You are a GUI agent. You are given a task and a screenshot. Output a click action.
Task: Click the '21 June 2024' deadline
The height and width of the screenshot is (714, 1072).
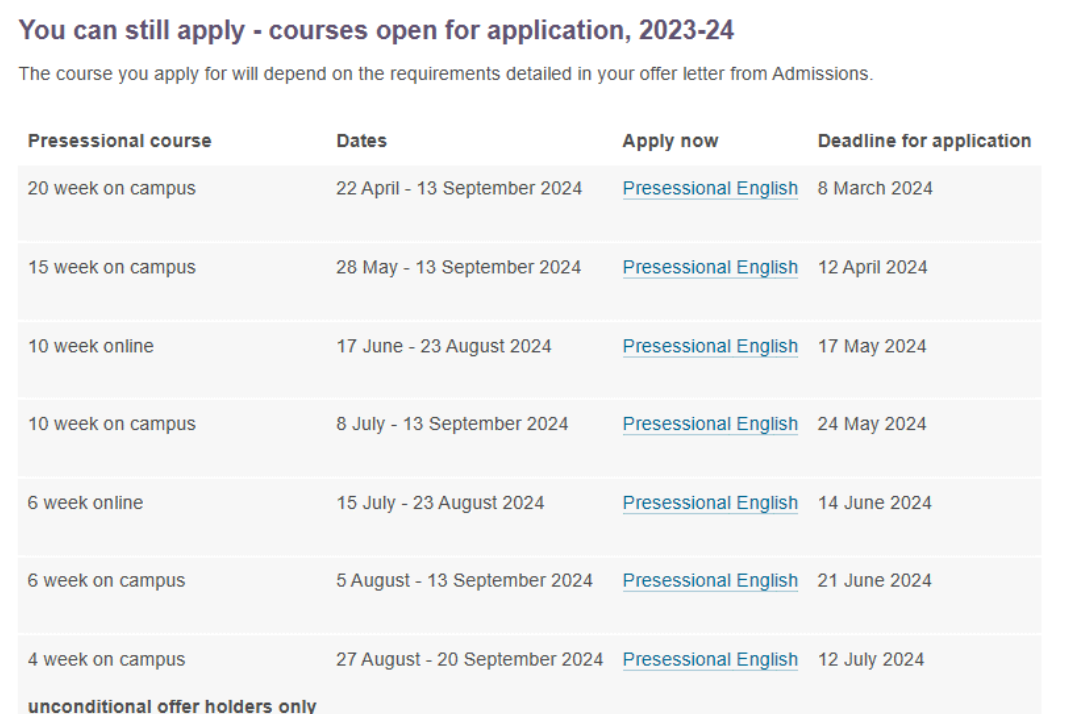click(874, 581)
